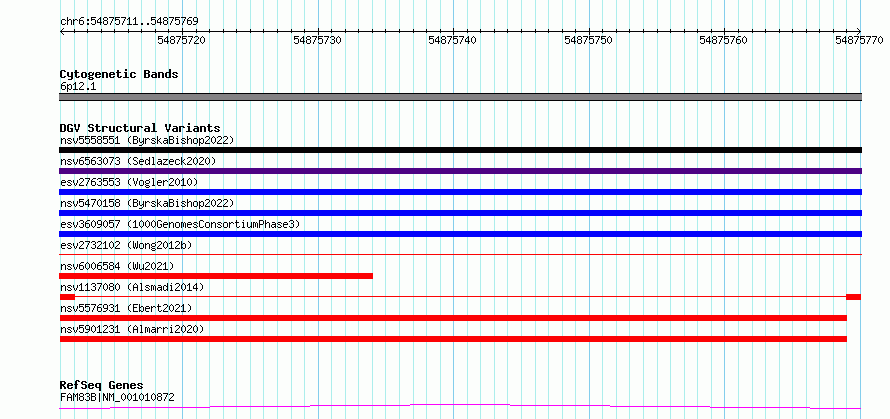Select the DGV Structural Variants track title

[x=140, y=128]
